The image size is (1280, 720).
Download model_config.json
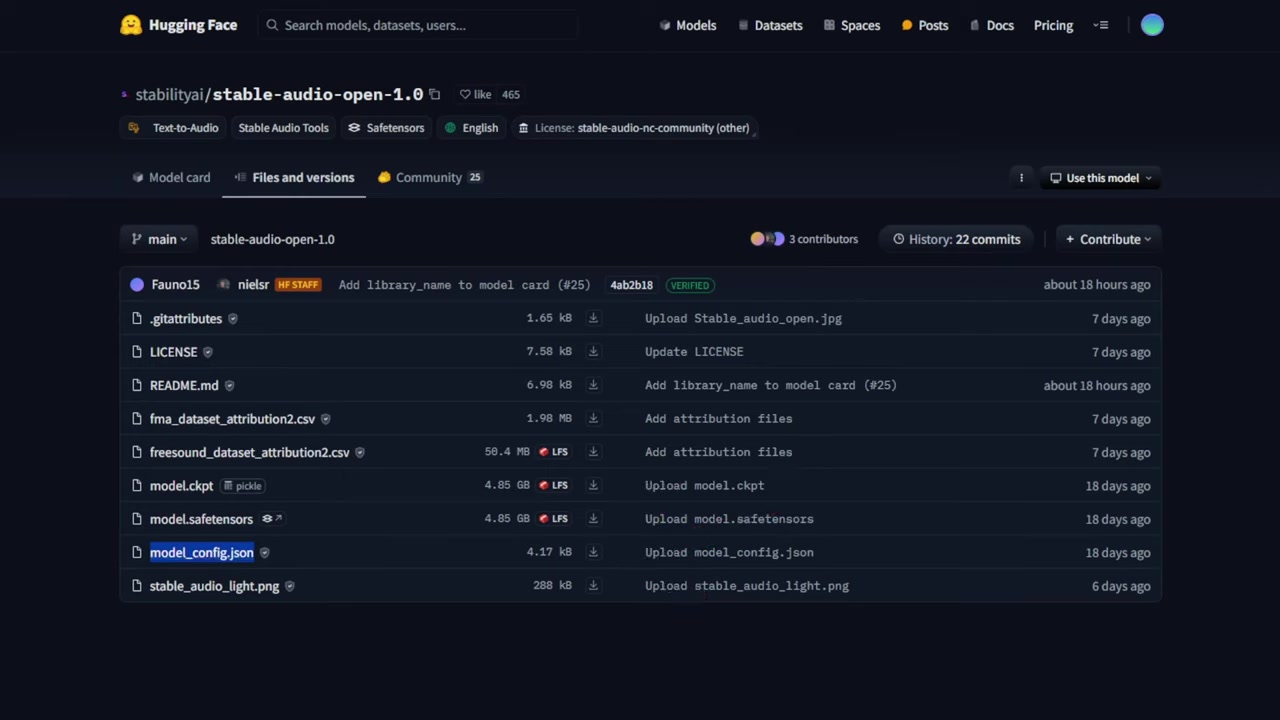coord(593,552)
